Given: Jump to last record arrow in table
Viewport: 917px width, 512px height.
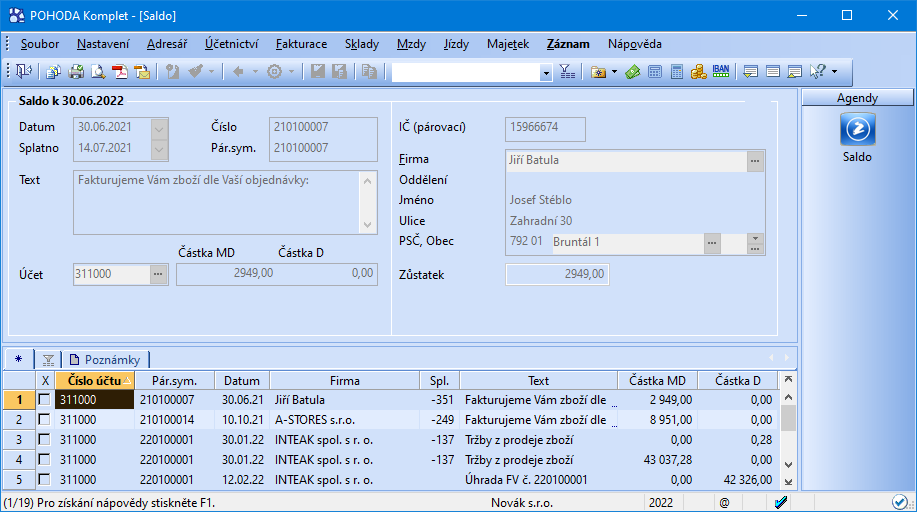Looking at the screenshot, I should (788, 482).
